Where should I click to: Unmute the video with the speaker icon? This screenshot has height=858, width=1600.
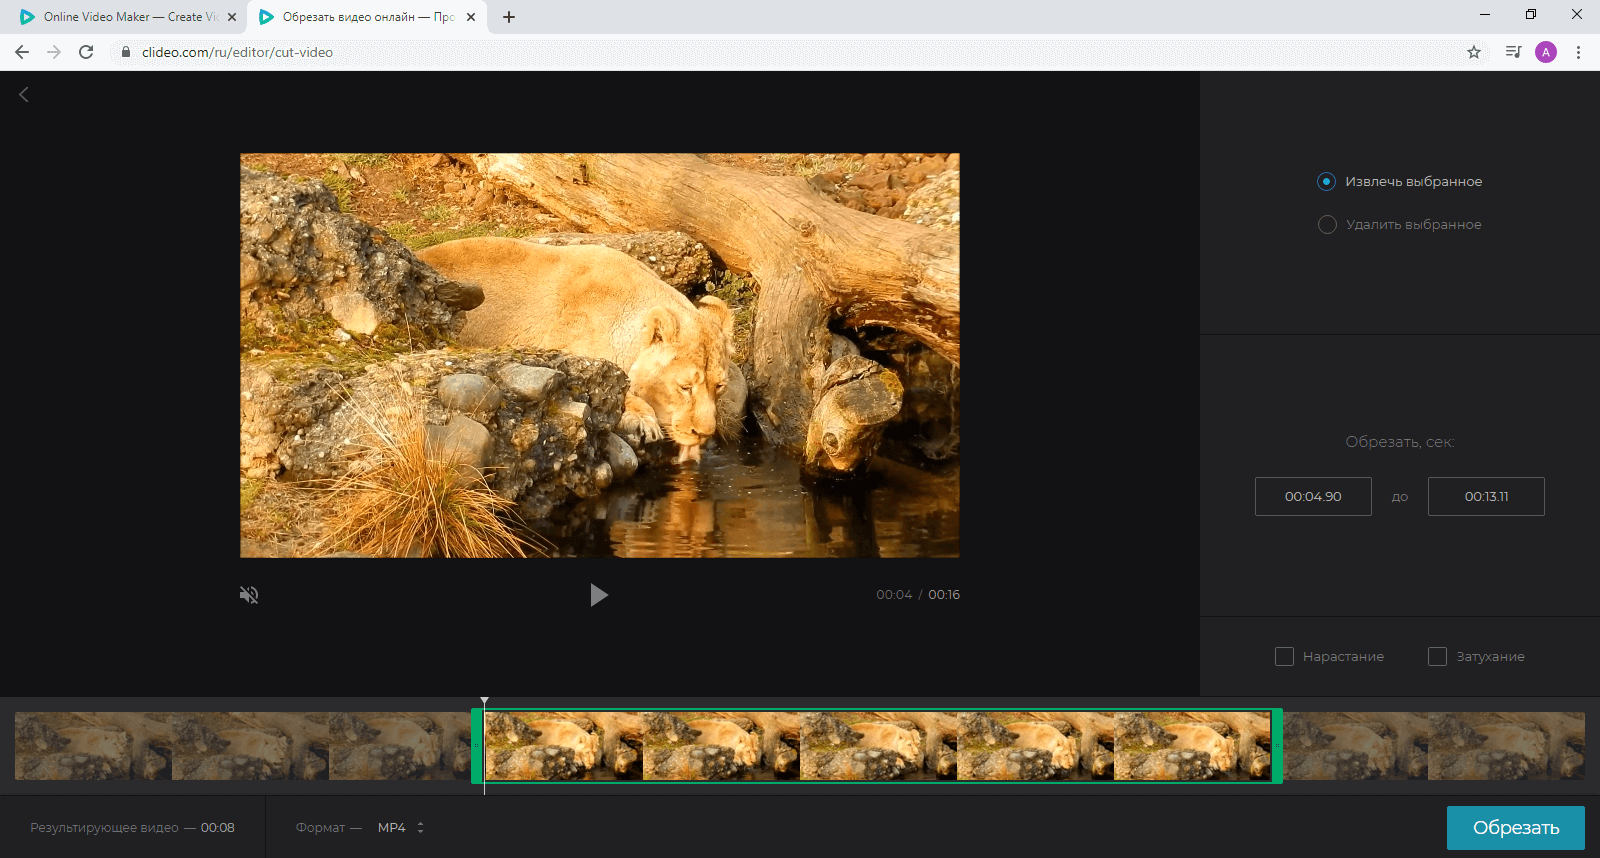click(x=249, y=595)
